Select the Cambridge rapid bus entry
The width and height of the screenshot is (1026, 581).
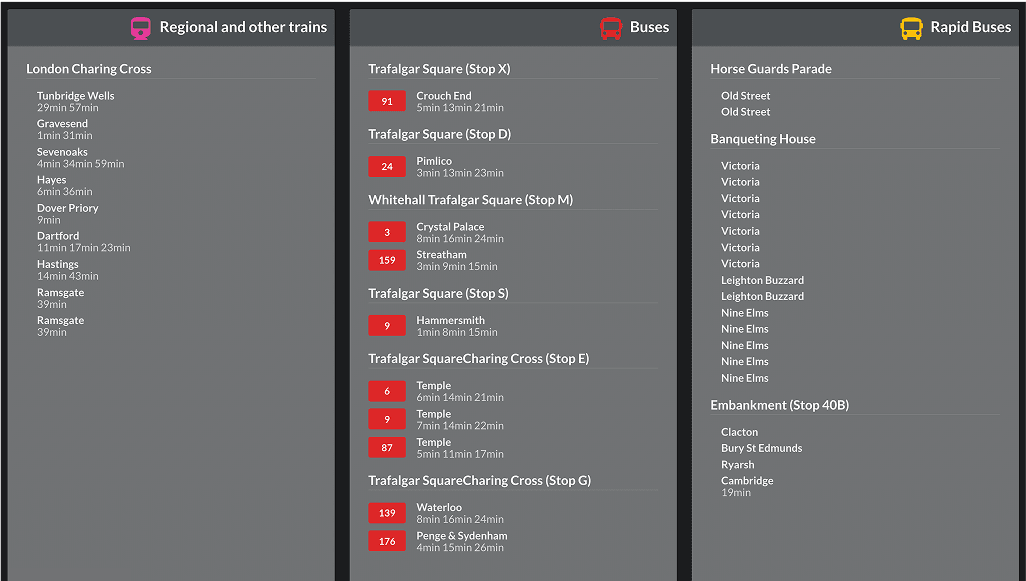(x=747, y=486)
